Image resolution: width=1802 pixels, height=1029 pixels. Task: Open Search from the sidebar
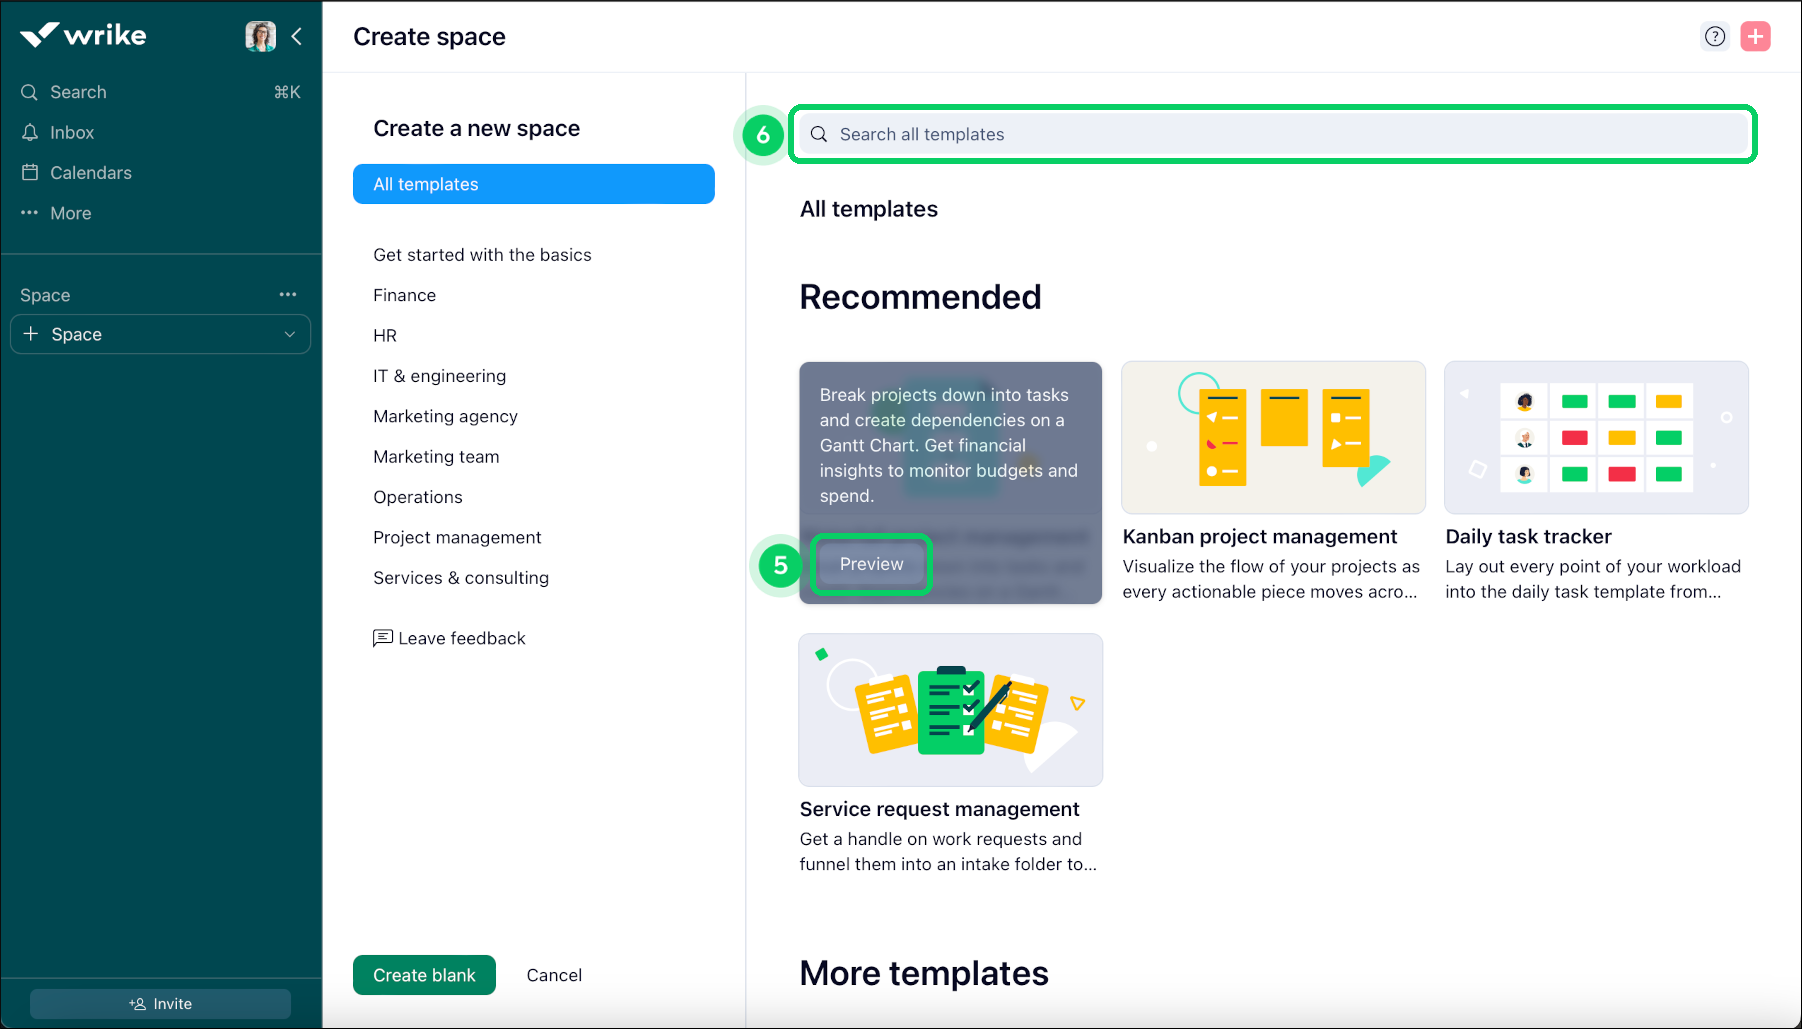pos(78,91)
